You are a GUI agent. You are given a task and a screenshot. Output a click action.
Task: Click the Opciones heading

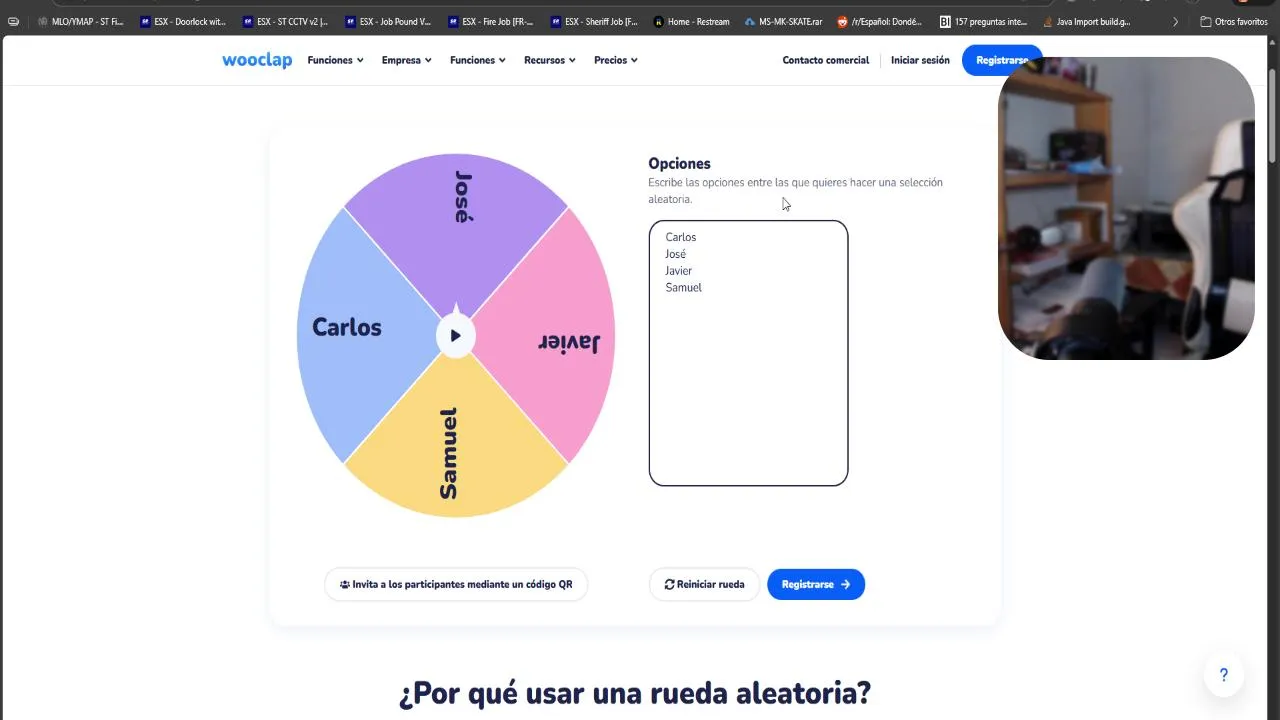click(679, 163)
